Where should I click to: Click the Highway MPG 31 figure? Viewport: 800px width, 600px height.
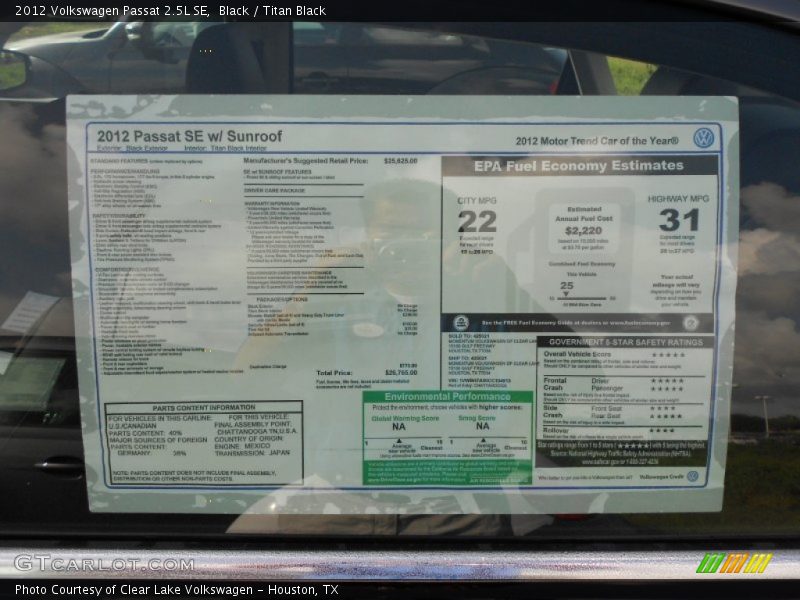pyautogui.click(x=679, y=220)
